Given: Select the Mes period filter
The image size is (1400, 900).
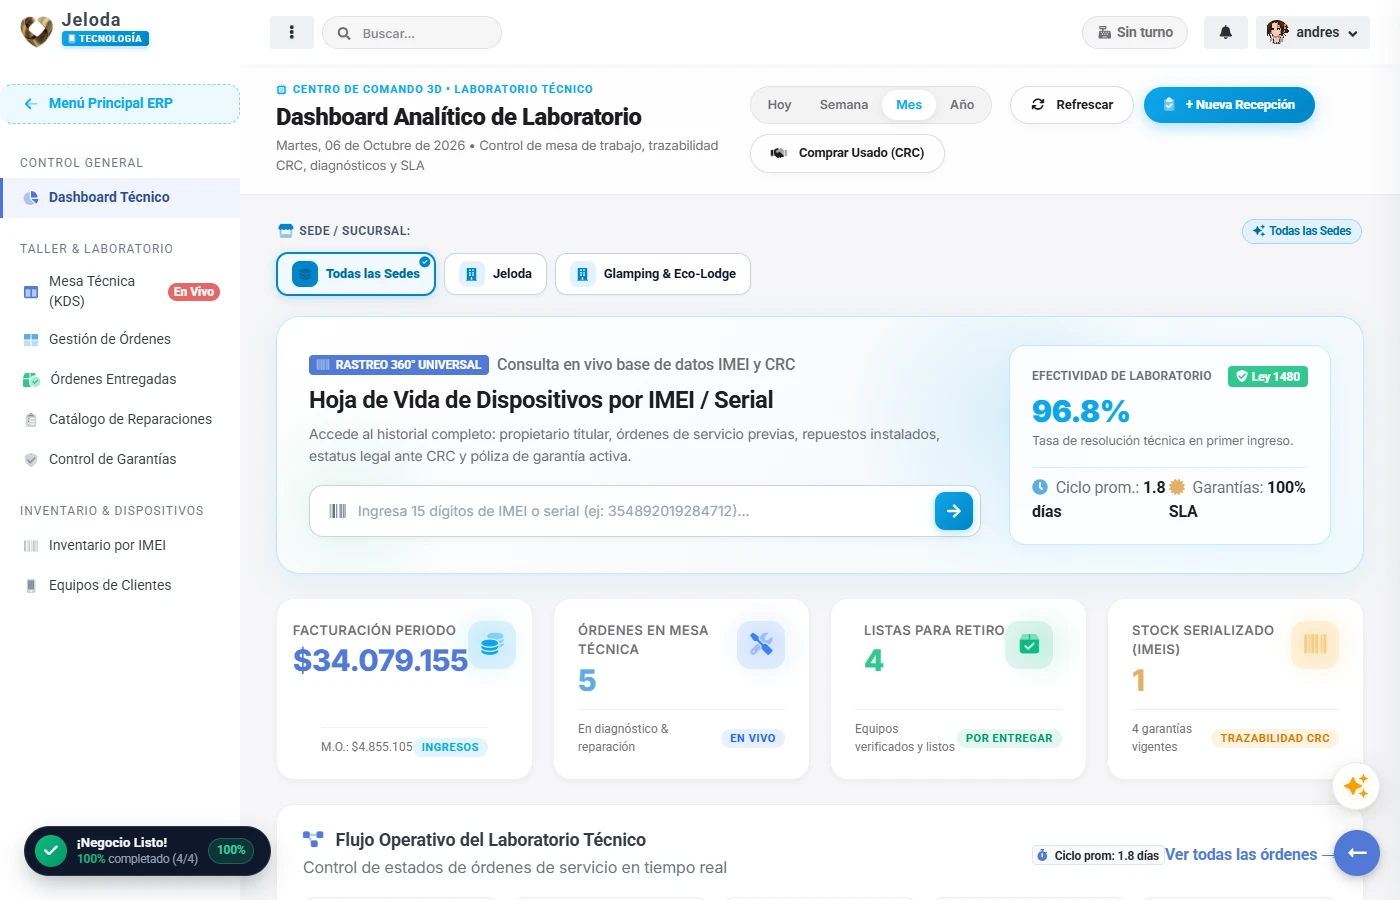Looking at the screenshot, I should click(909, 105).
